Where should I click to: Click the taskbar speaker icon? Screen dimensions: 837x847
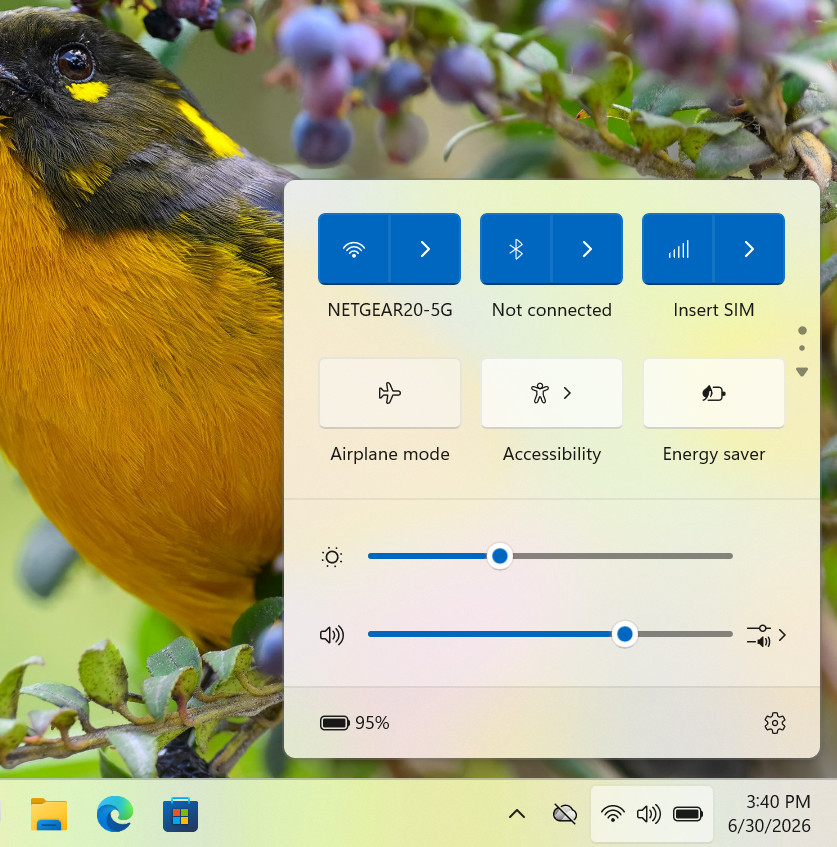point(648,814)
